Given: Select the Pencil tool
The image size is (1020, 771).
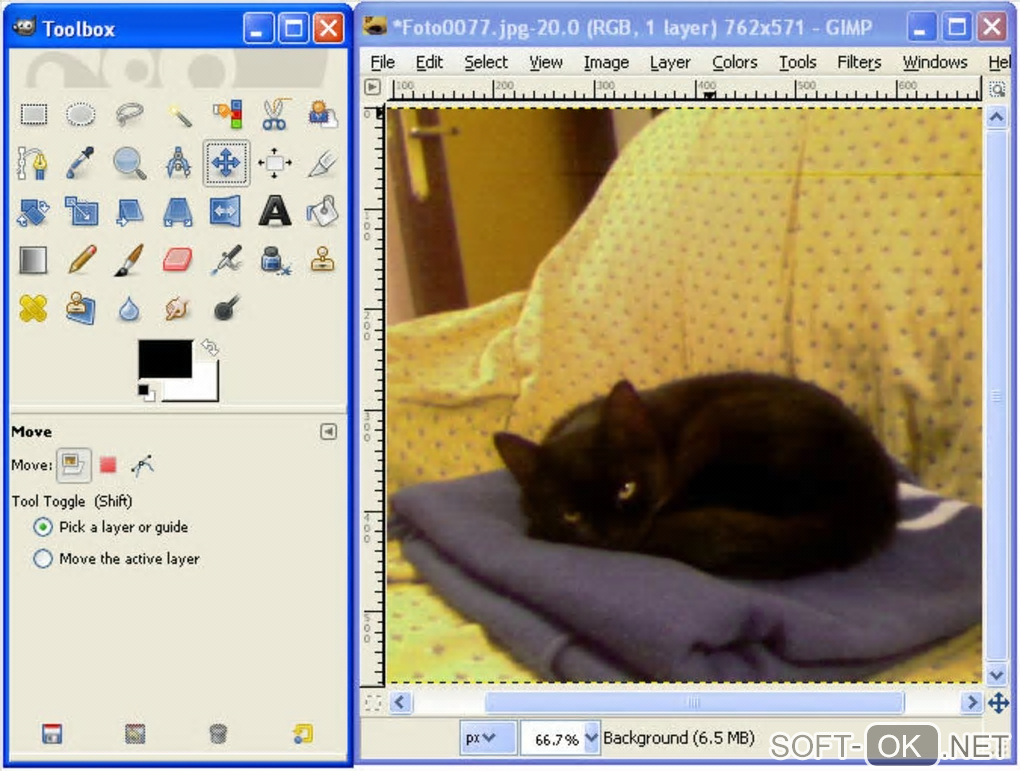Looking at the screenshot, I should point(81,260).
